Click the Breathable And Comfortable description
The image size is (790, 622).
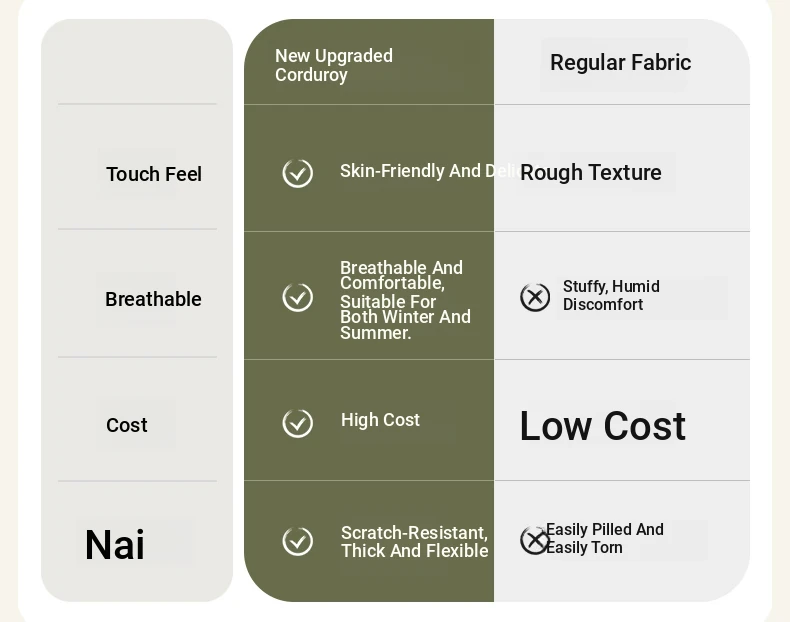405,300
